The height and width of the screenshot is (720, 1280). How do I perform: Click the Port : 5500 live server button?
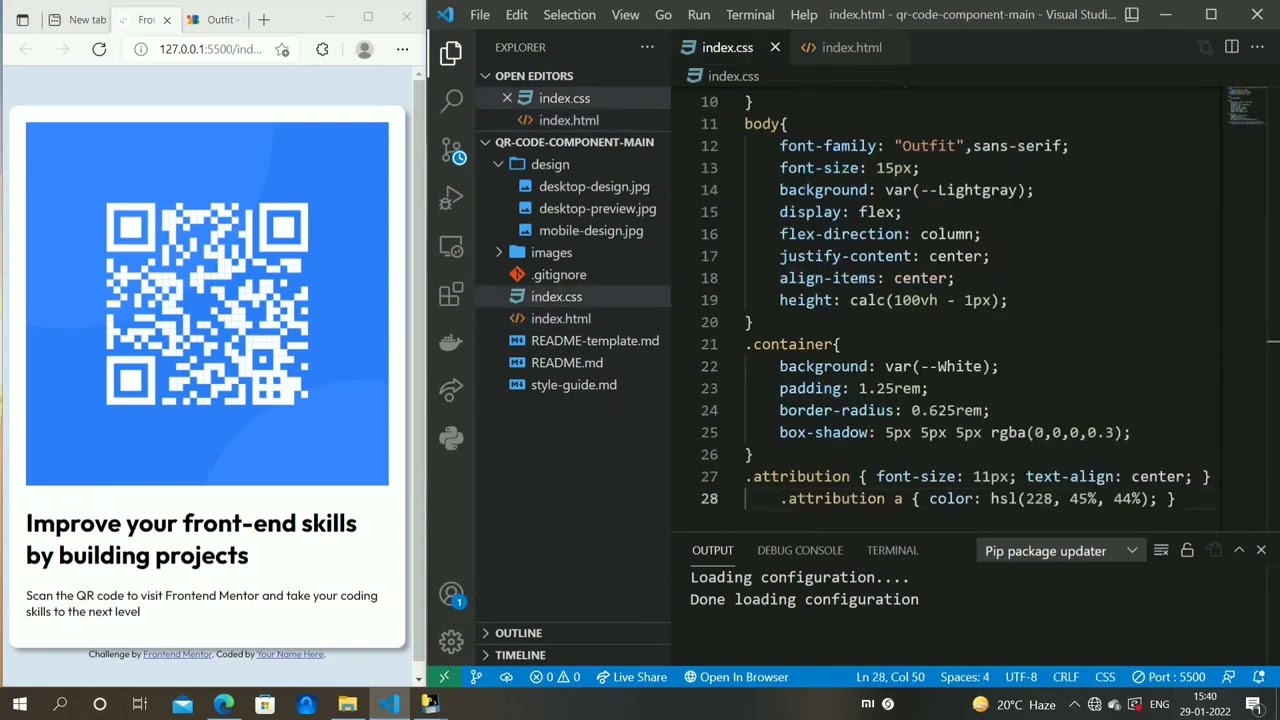click(1168, 677)
